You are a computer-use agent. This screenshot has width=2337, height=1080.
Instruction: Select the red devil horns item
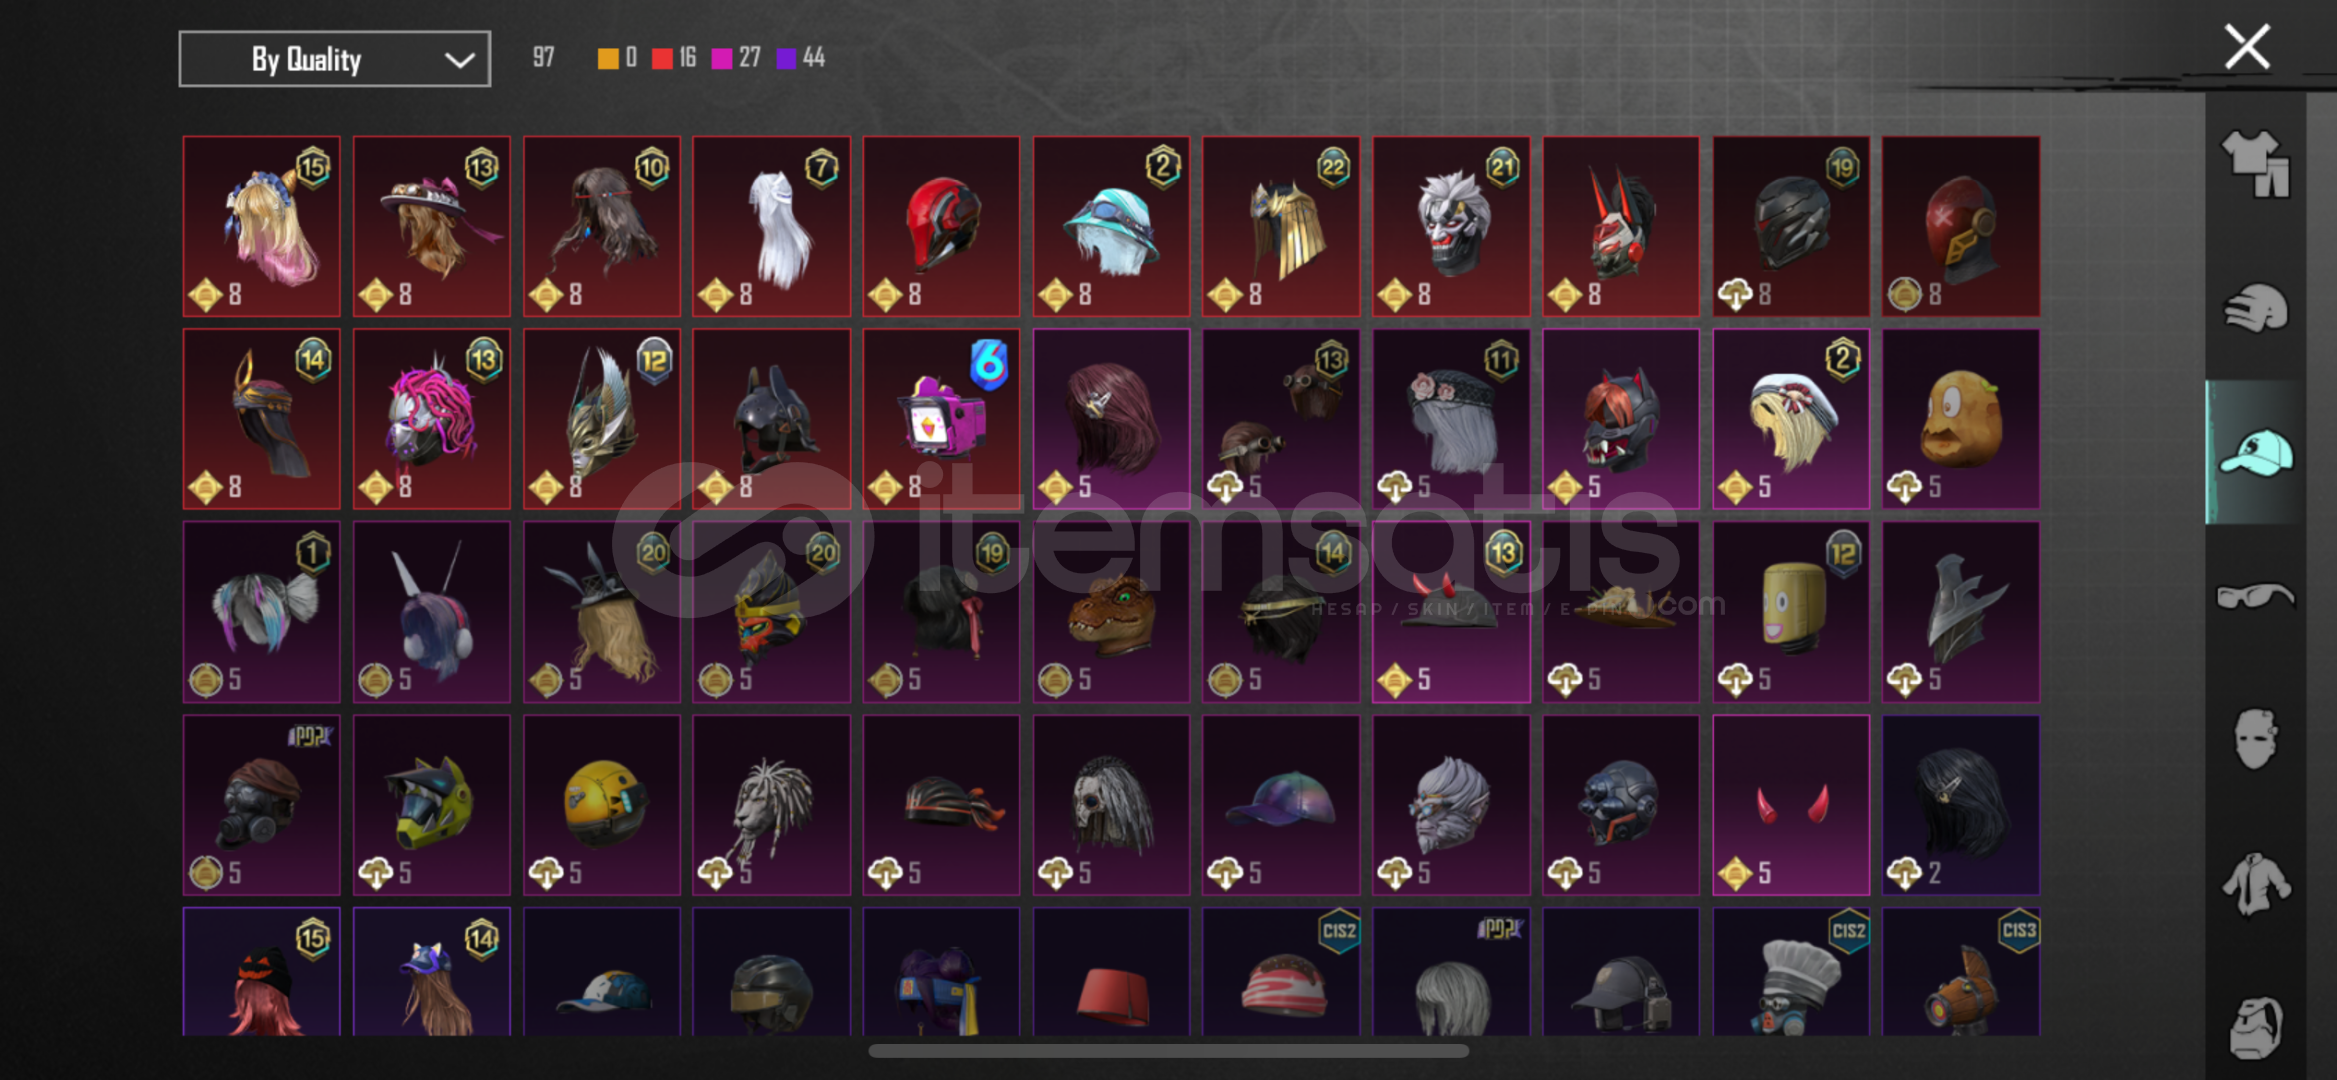coord(1791,804)
